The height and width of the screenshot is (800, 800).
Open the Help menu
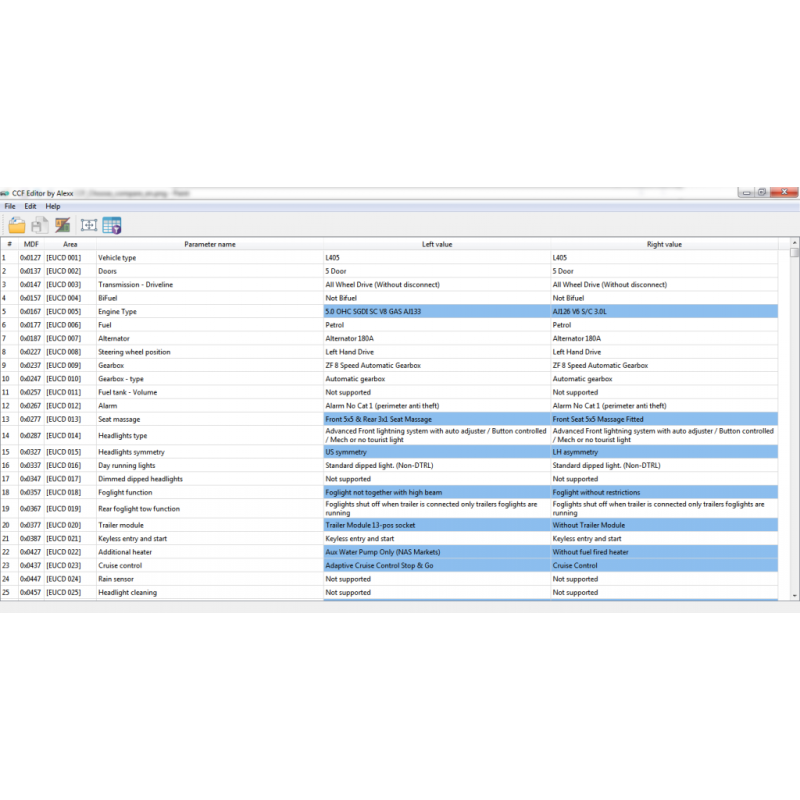click(51, 206)
